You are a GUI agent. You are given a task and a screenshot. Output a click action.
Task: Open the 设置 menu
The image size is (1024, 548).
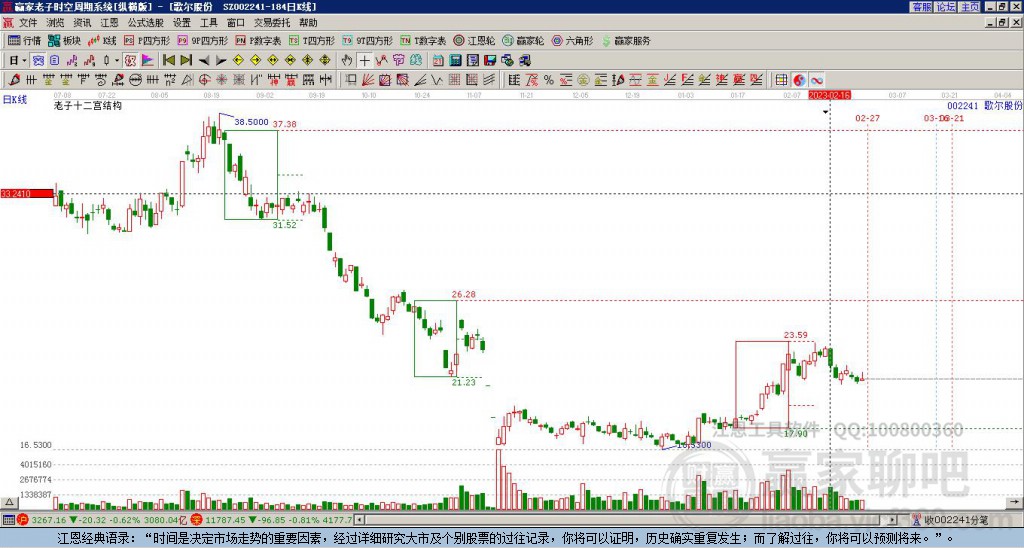pos(182,23)
